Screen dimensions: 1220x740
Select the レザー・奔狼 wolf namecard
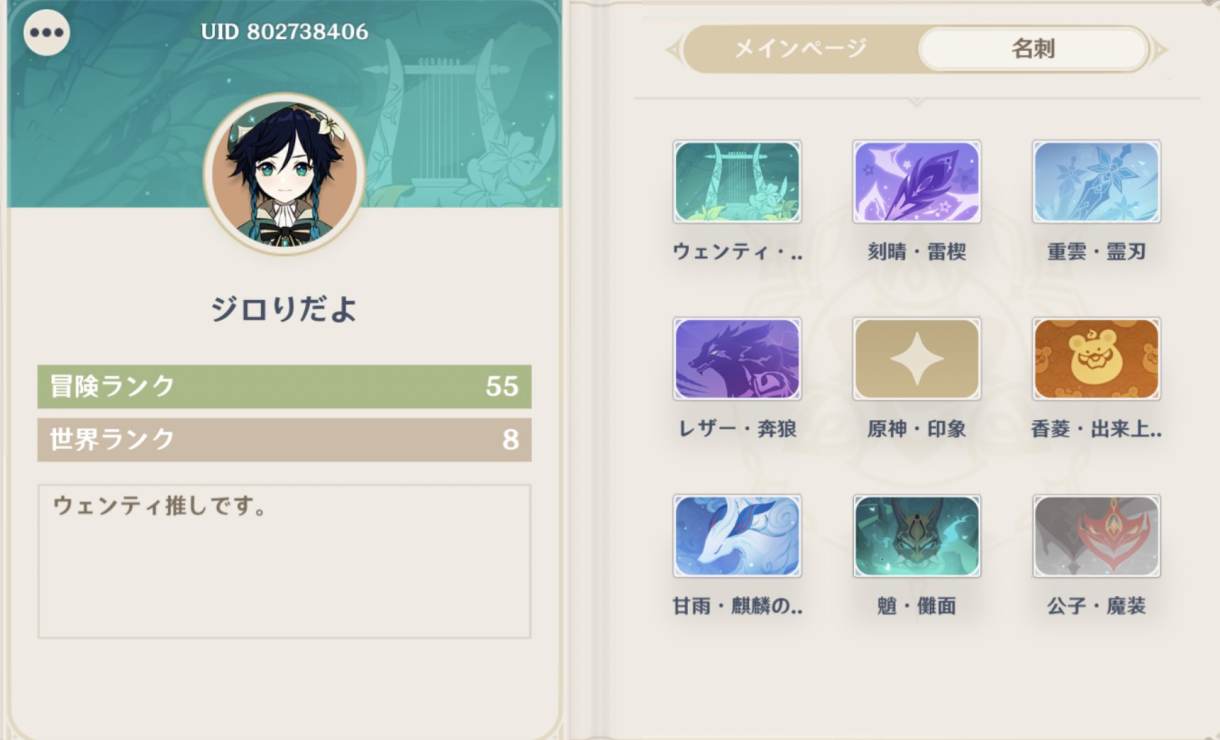point(737,359)
